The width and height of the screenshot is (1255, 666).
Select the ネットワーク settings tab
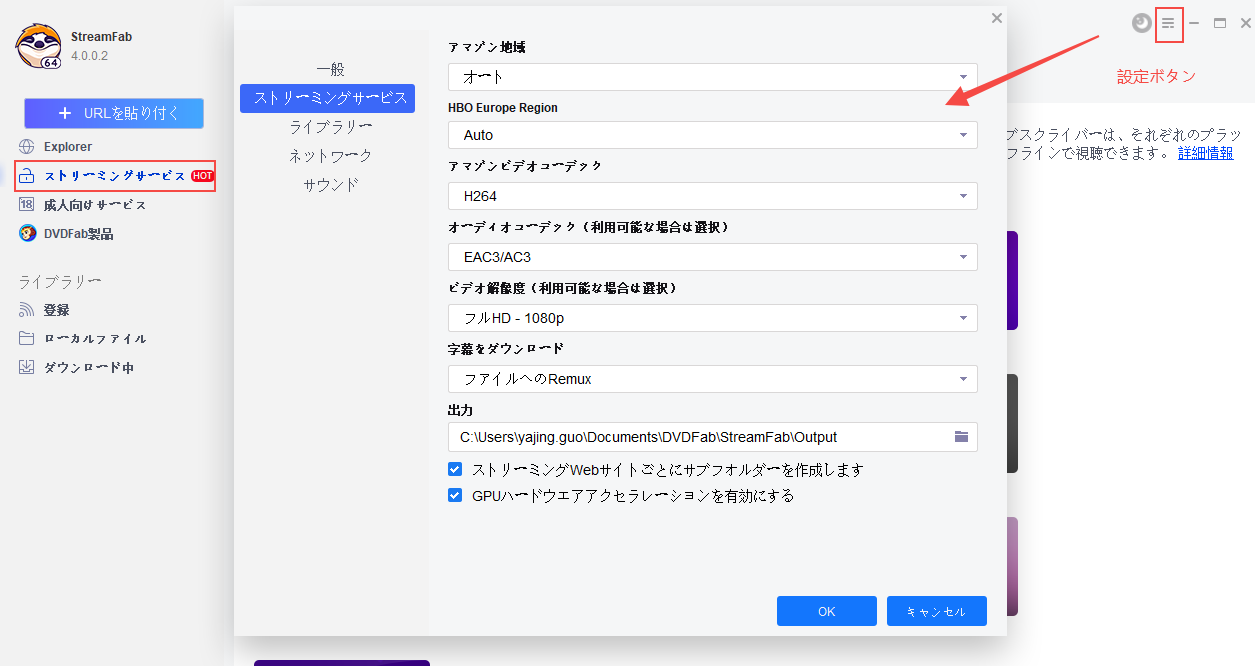330,156
